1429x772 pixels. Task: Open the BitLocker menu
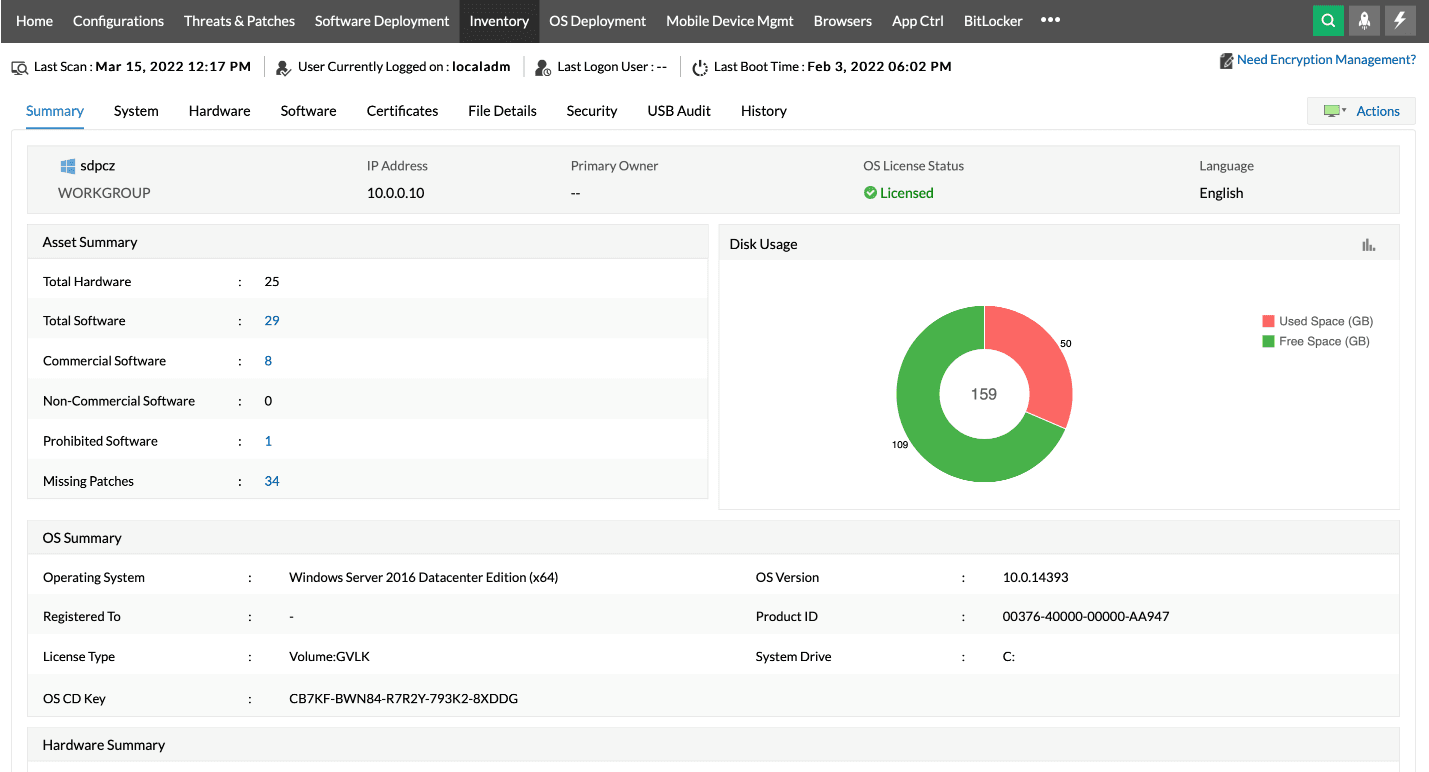point(993,21)
